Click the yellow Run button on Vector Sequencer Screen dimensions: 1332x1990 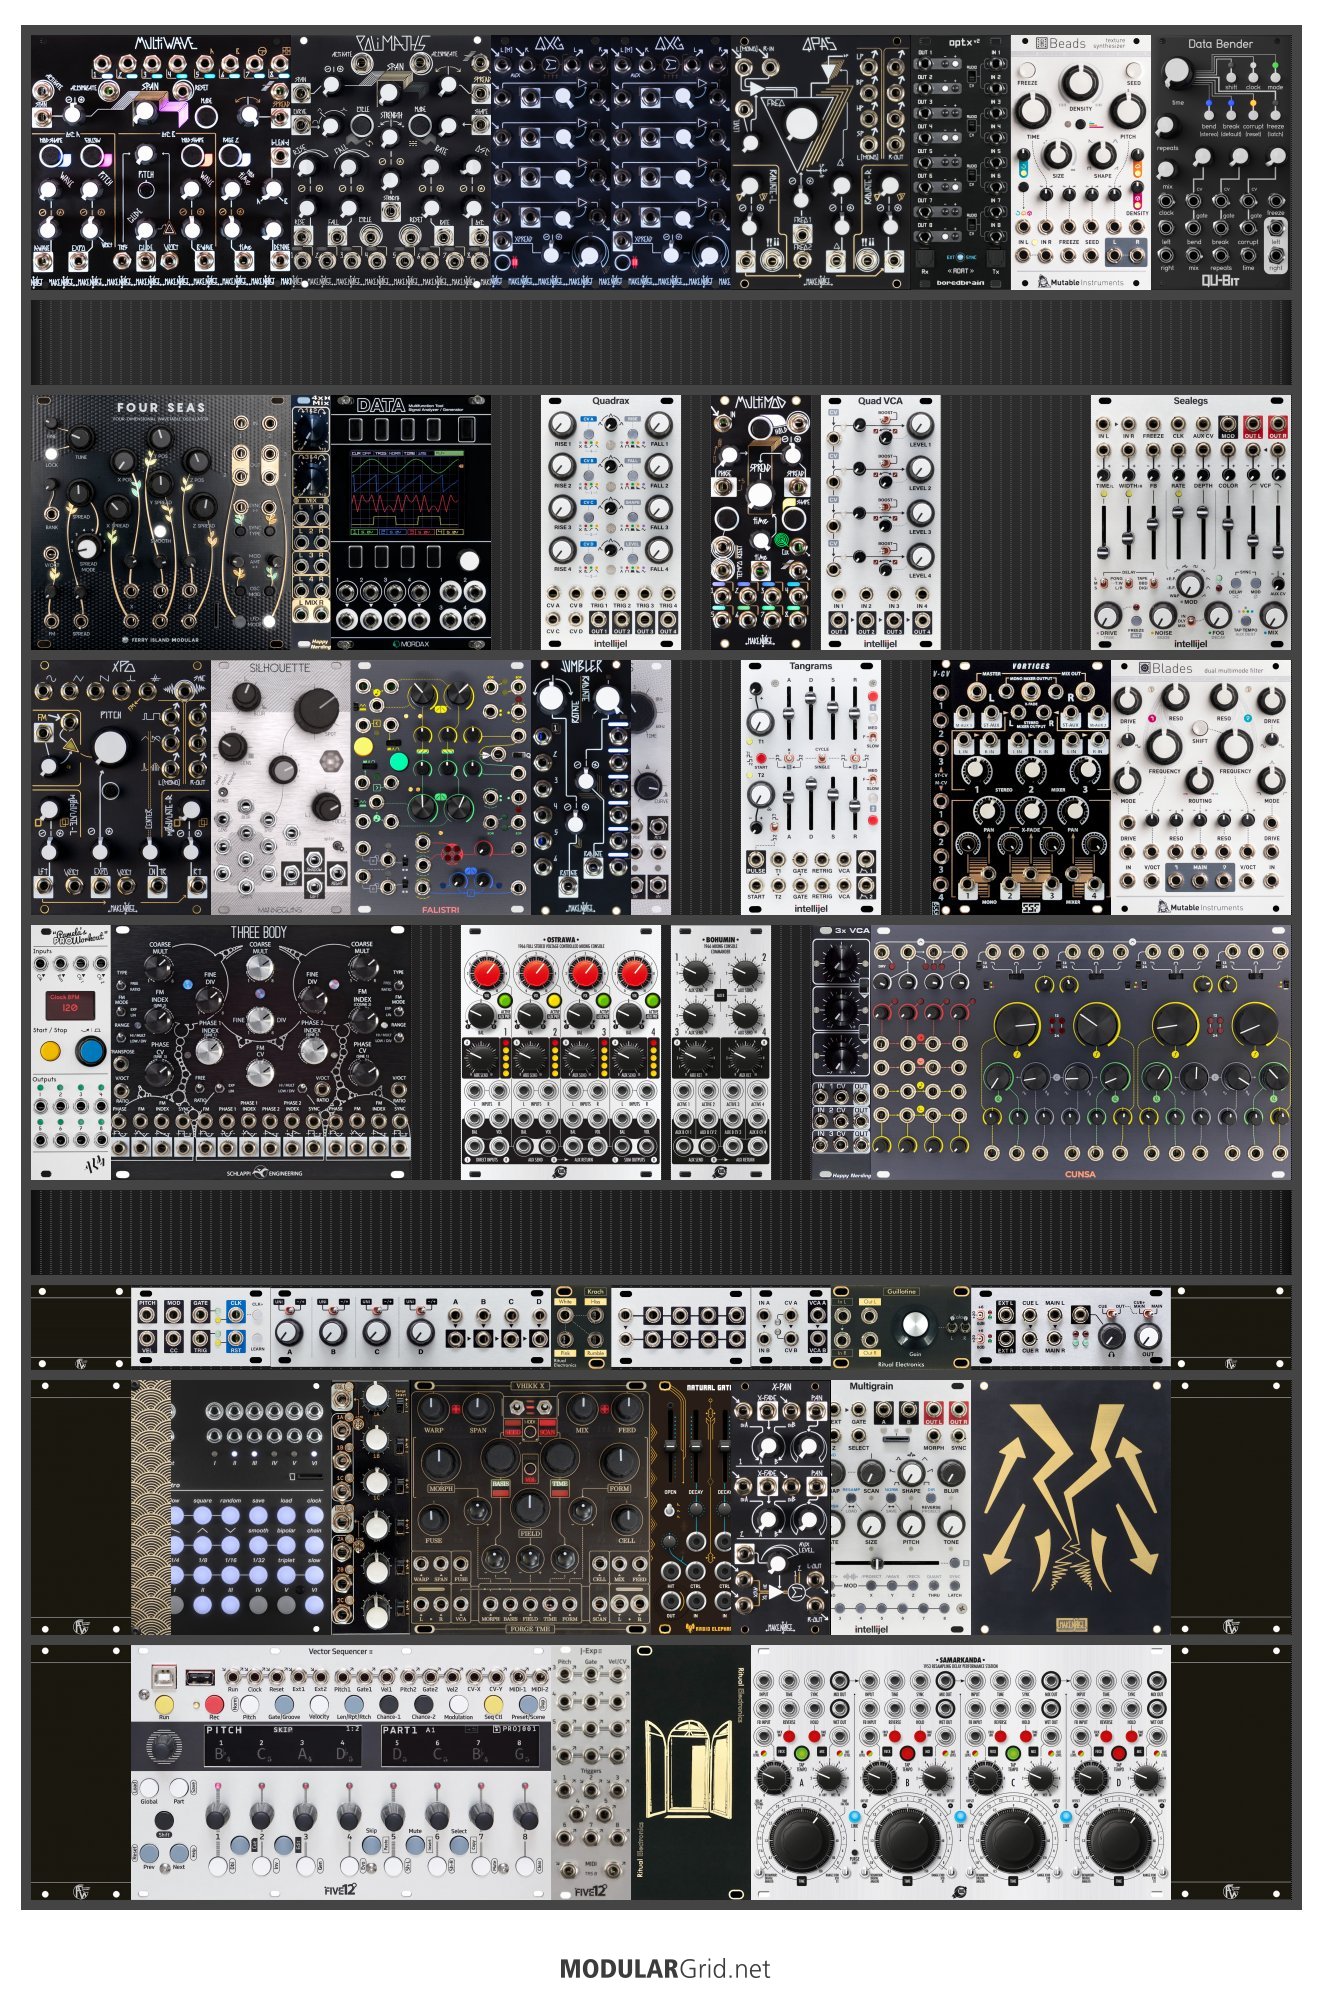point(165,1704)
